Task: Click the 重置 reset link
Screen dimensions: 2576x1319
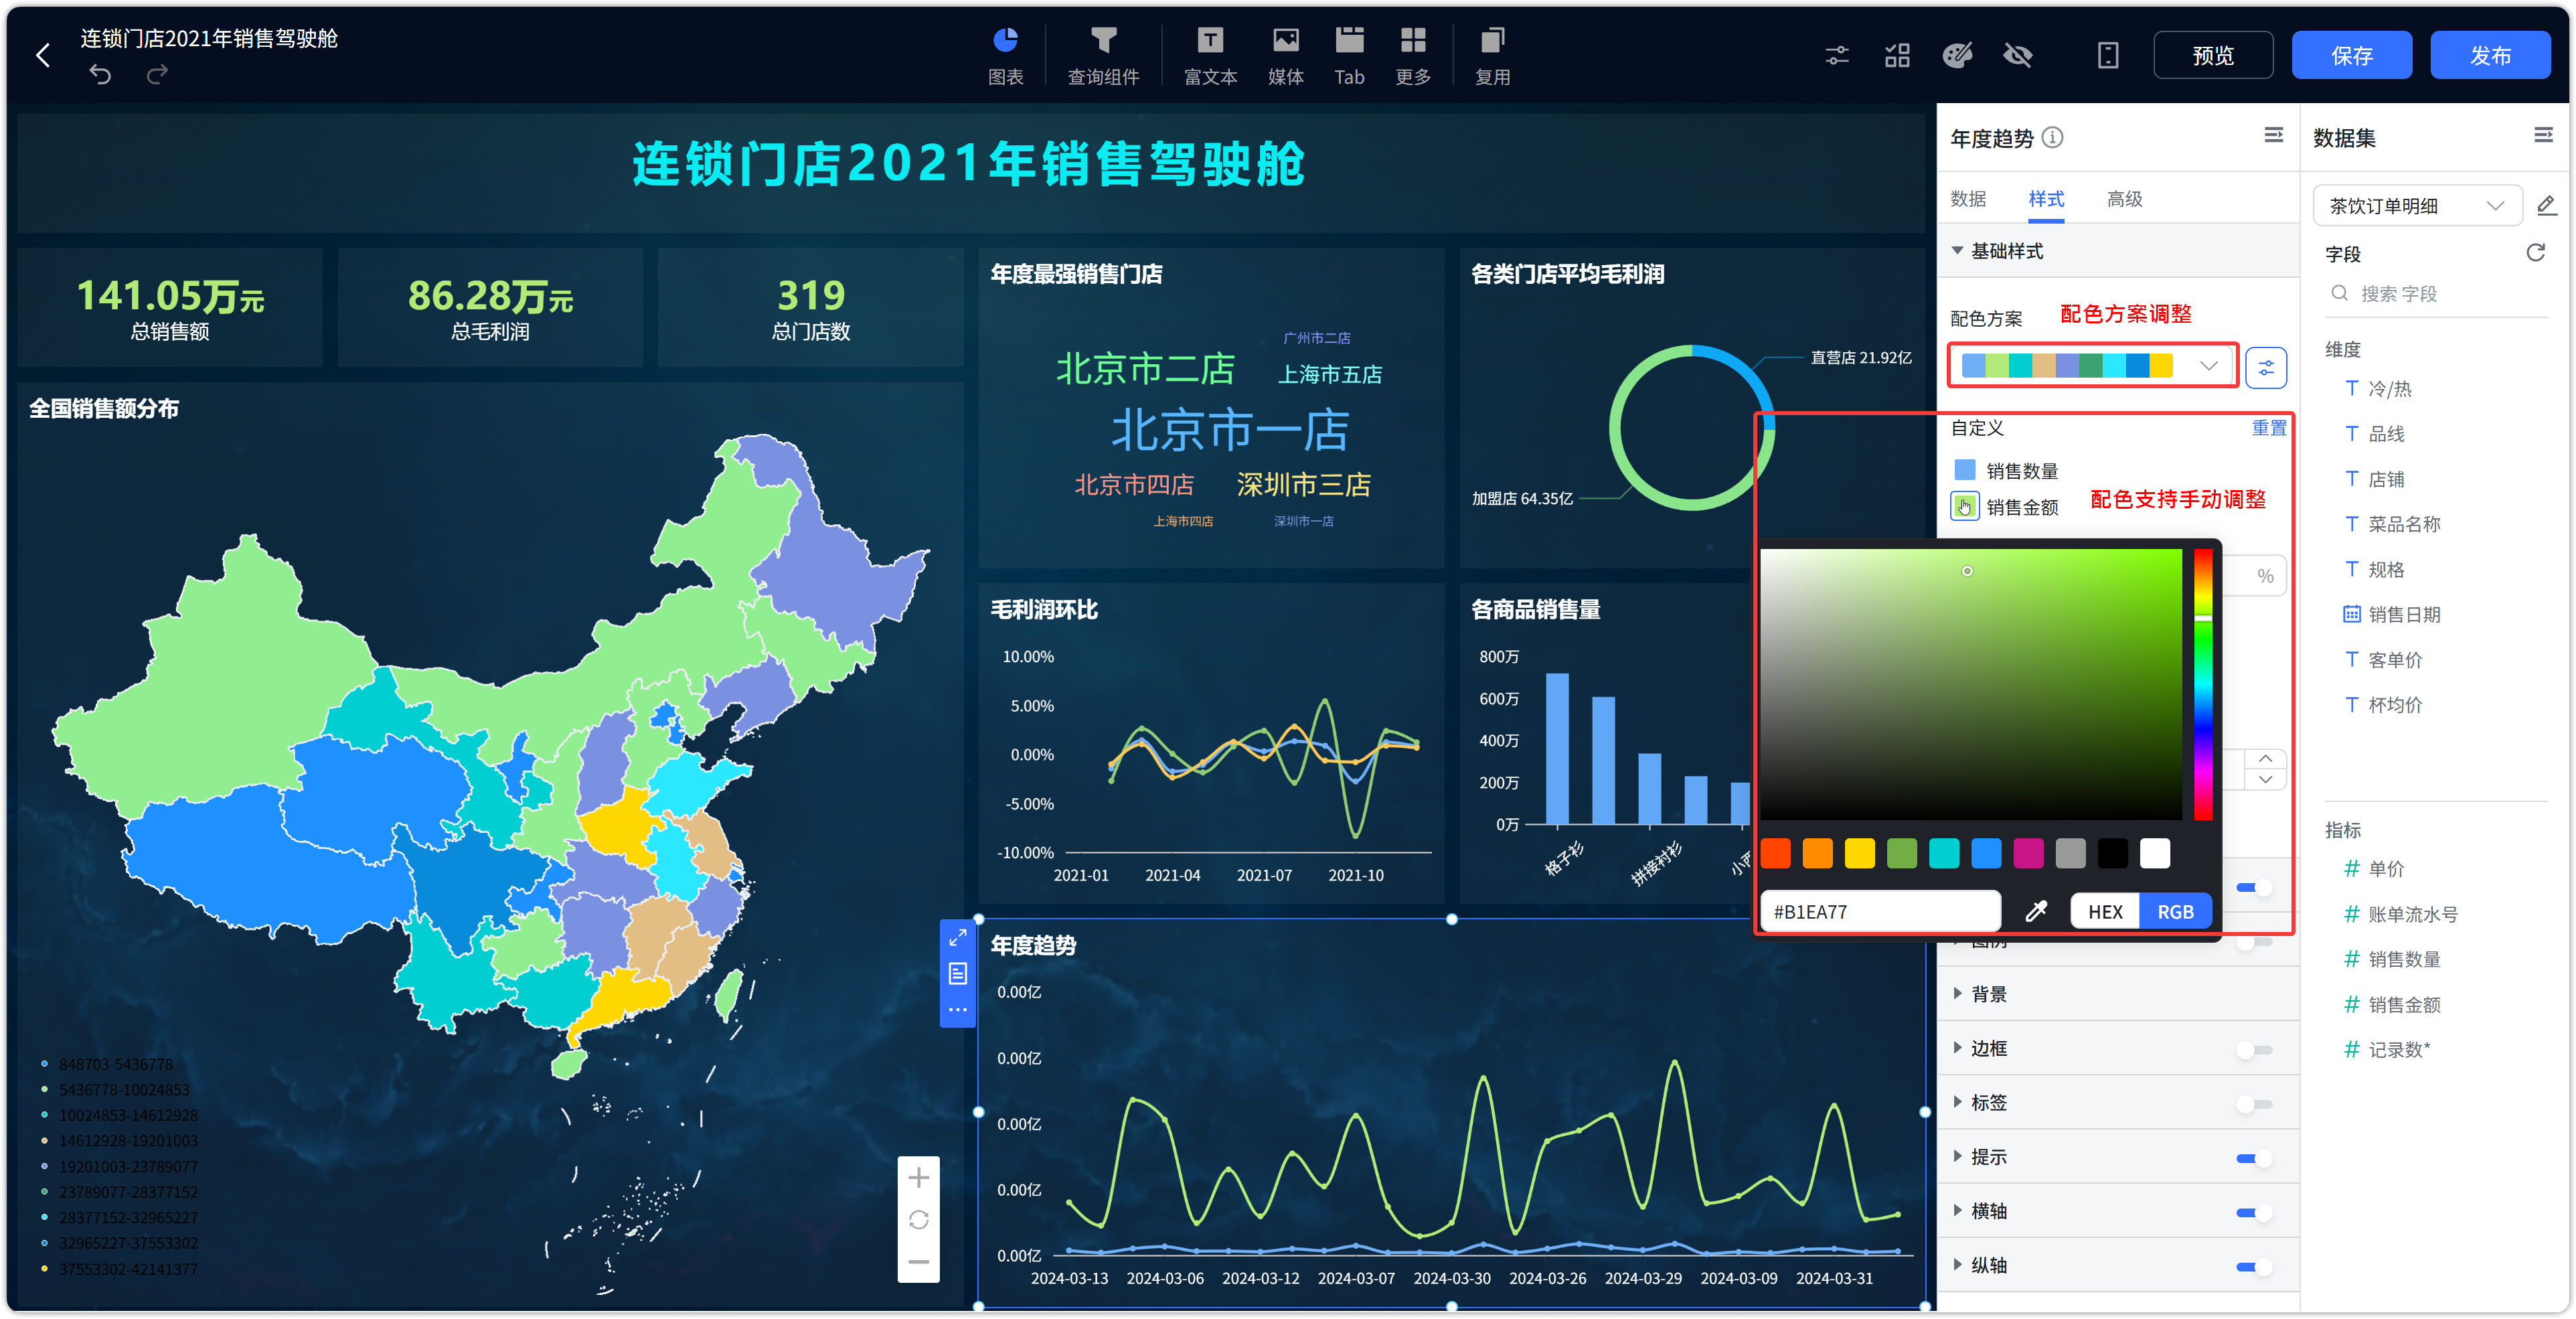Action: pyautogui.click(x=2268, y=428)
